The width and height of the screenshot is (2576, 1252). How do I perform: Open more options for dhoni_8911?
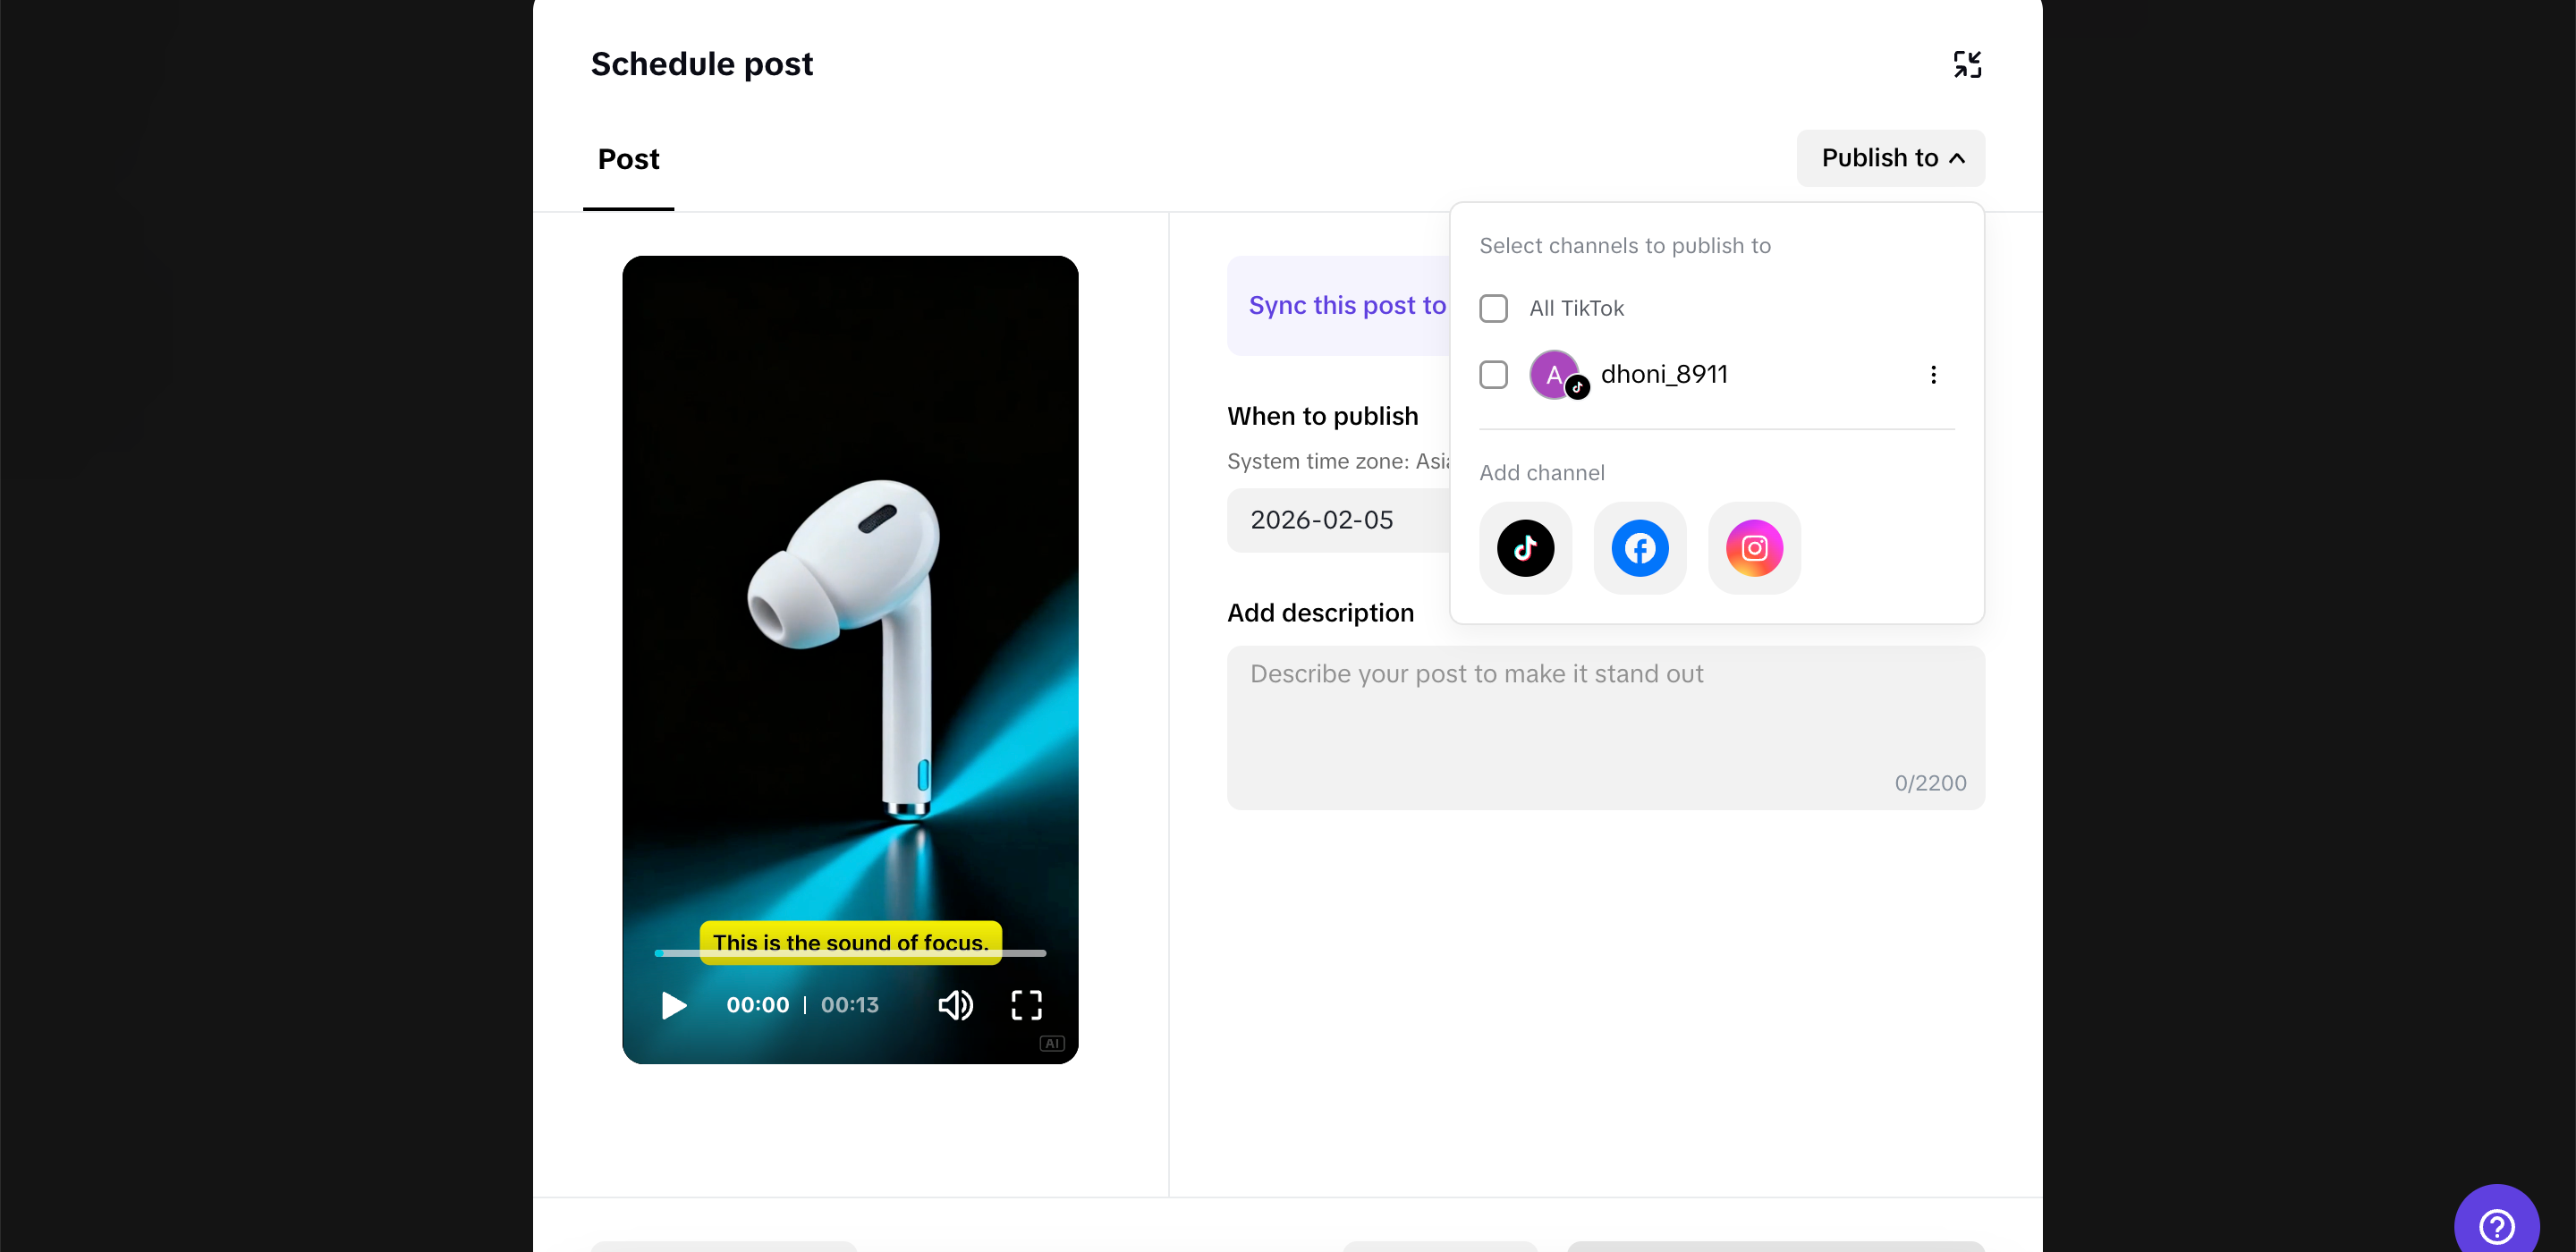click(x=1933, y=375)
